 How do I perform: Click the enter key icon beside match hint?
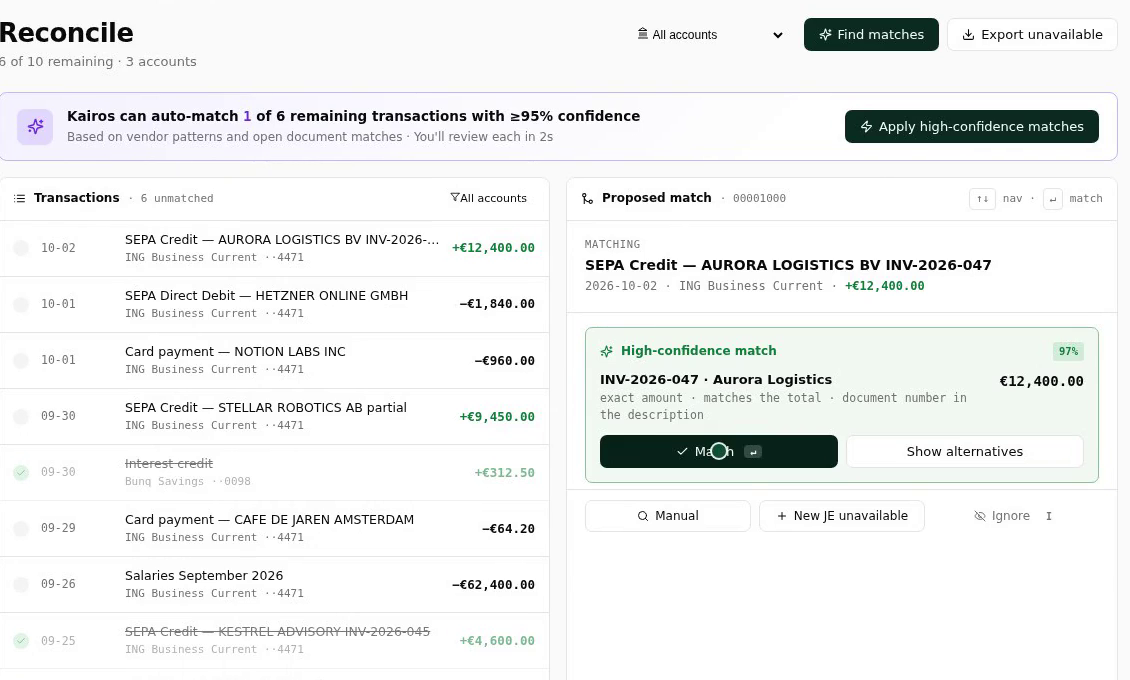coord(1053,199)
